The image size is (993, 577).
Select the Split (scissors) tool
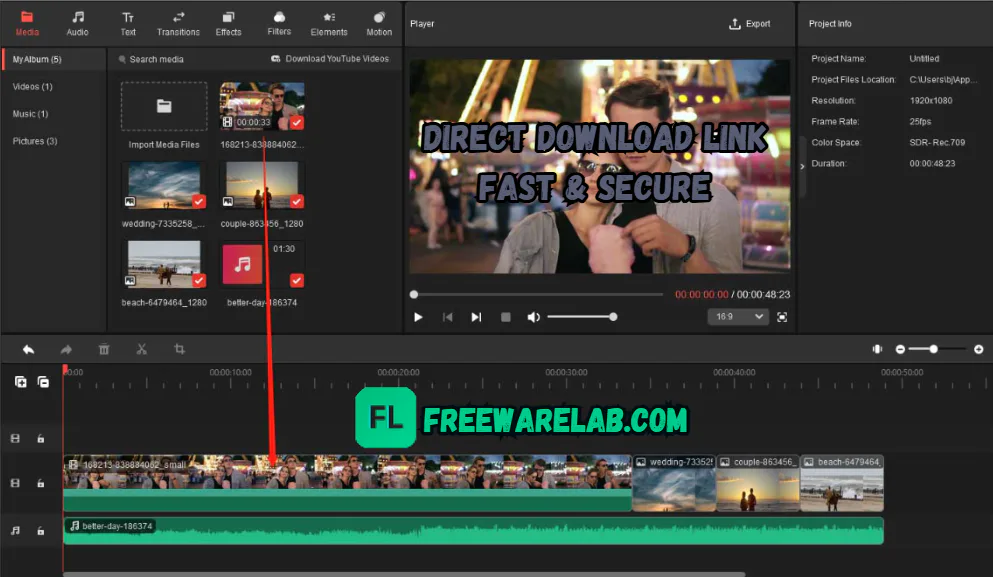point(141,349)
